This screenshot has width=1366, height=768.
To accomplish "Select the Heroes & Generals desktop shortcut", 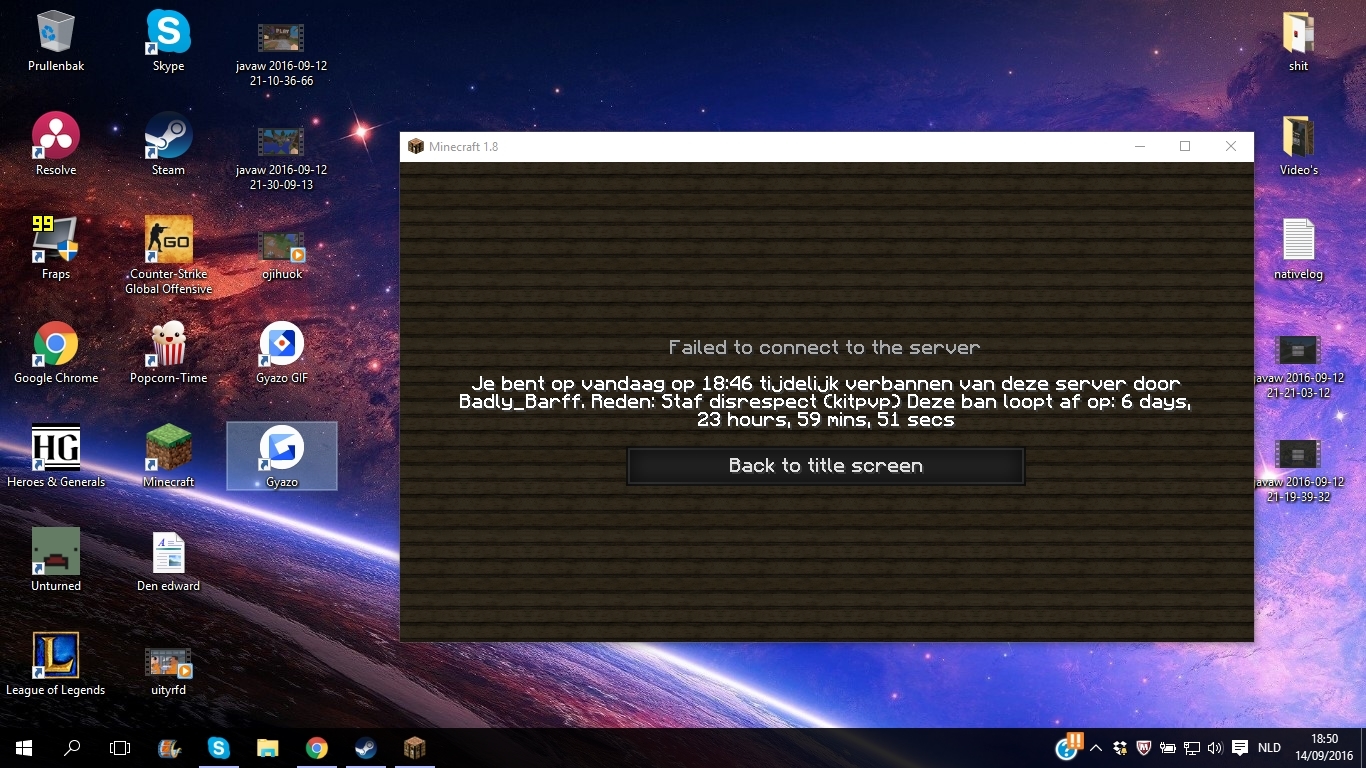I will (x=56, y=457).
